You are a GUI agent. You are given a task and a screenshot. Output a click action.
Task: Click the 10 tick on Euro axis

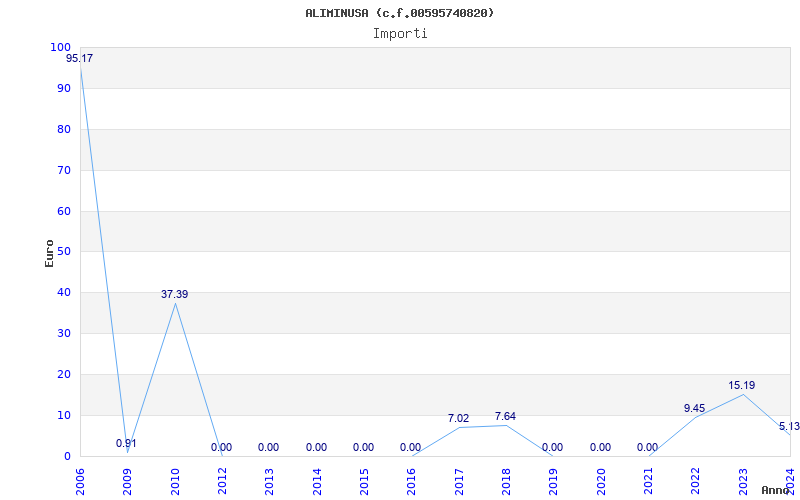(x=64, y=415)
